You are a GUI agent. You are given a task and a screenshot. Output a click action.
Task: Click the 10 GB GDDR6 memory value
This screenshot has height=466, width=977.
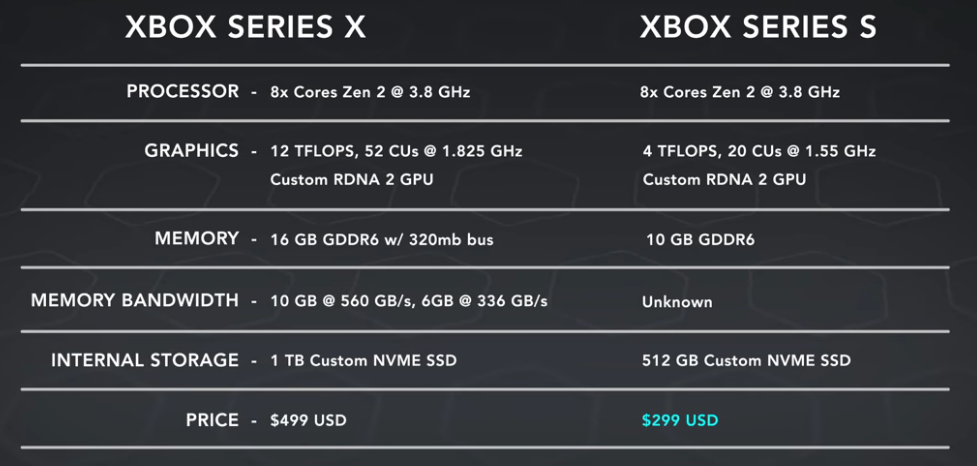(x=700, y=239)
